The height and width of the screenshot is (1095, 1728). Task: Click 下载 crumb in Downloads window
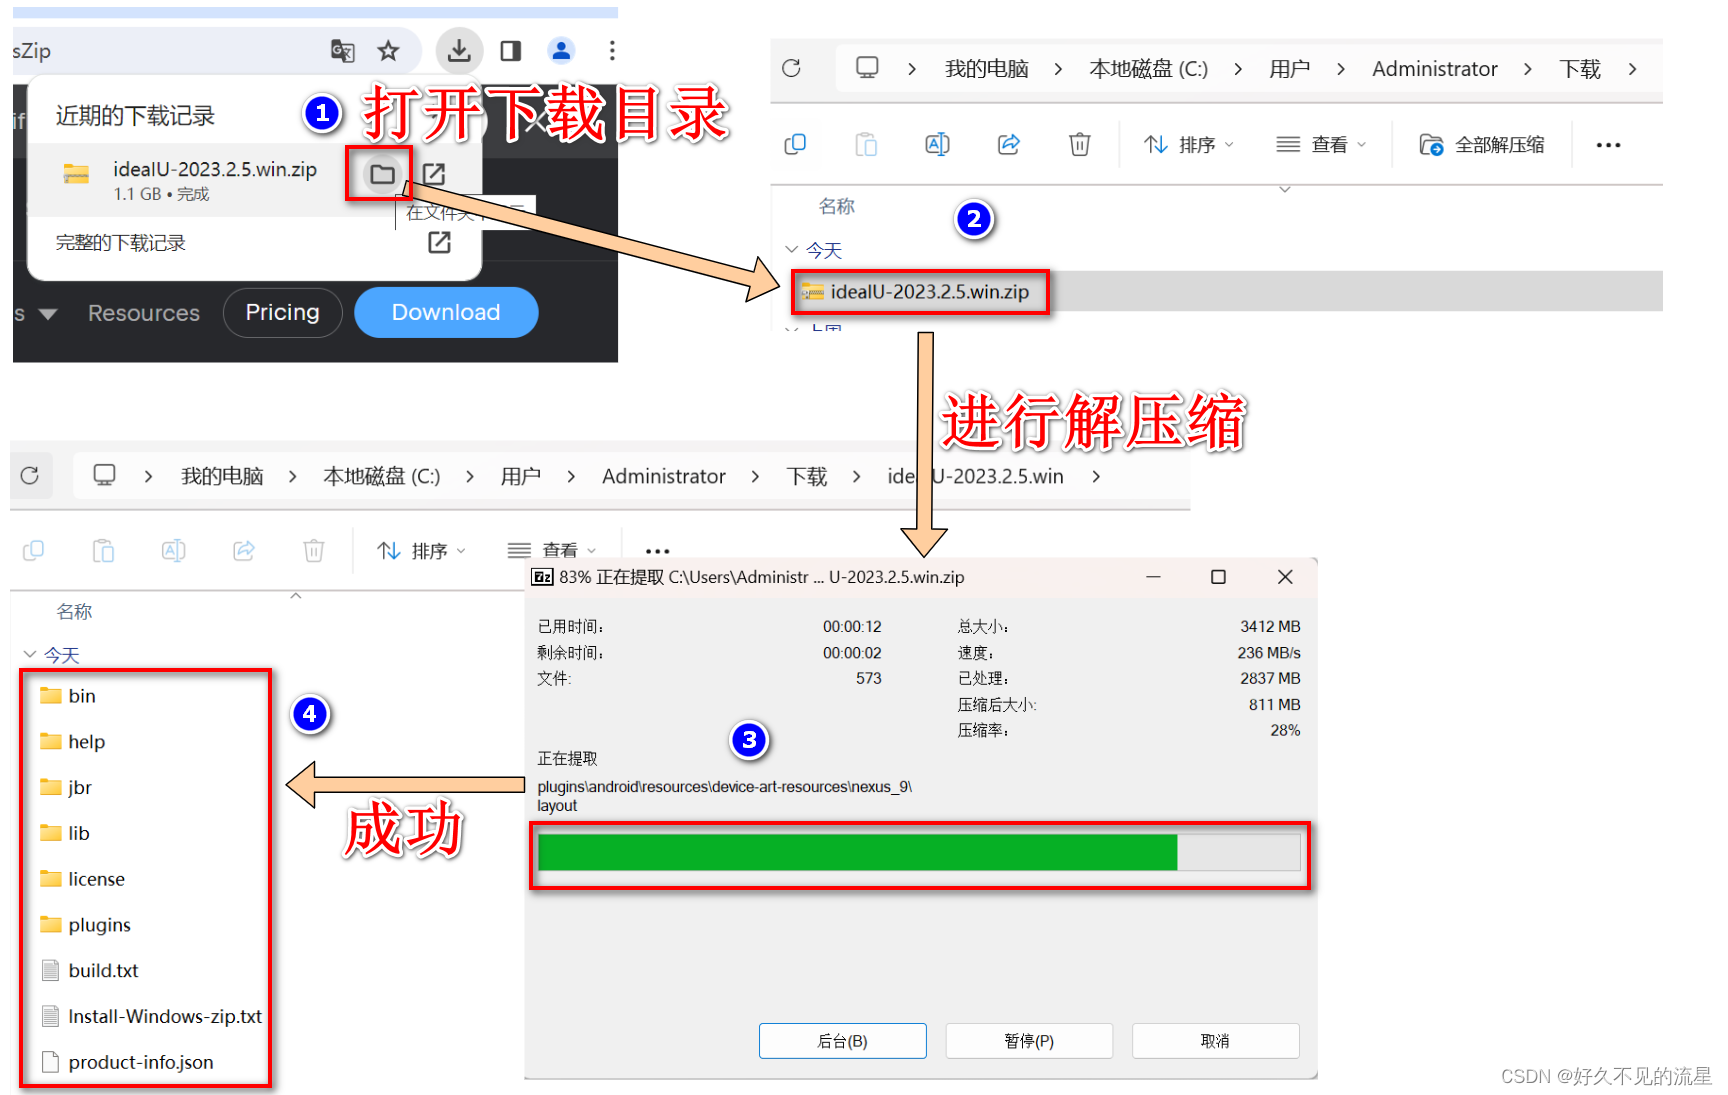1580,69
